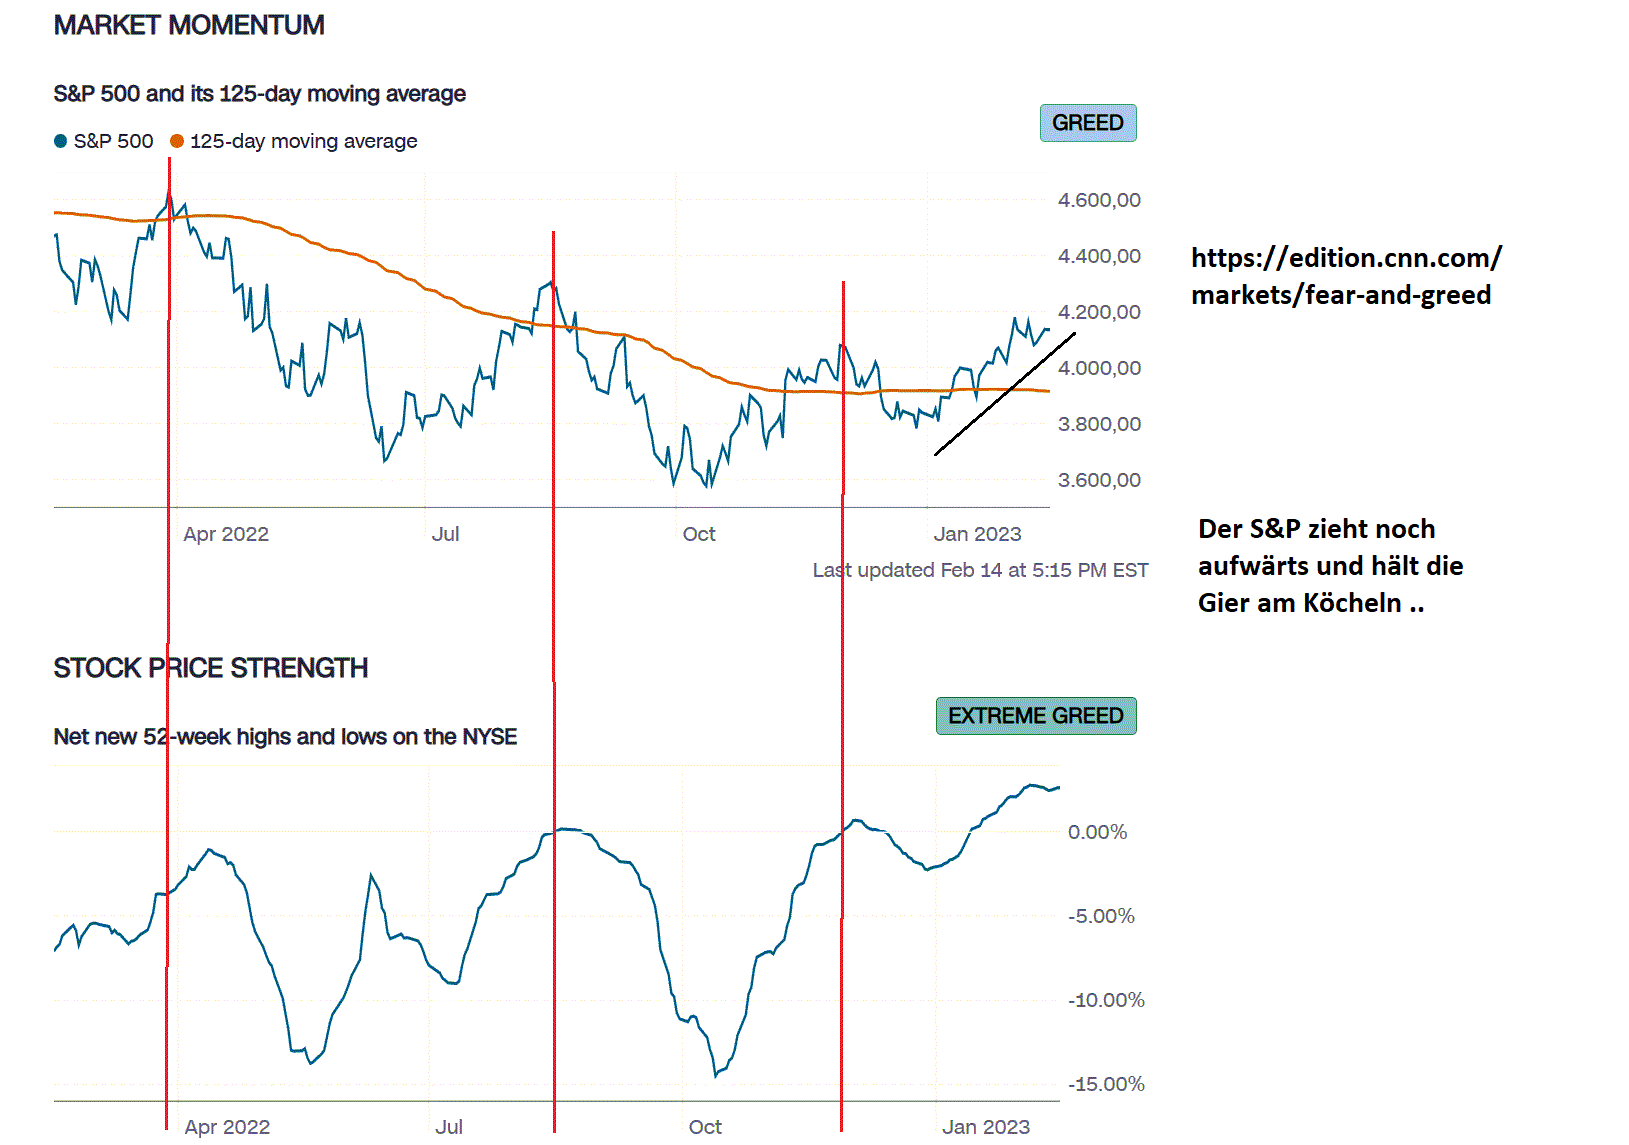Open the edition.cnn.com fear-and-greed link
The height and width of the screenshot is (1145, 1629).
pyautogui.click(x=1345, y=276)
